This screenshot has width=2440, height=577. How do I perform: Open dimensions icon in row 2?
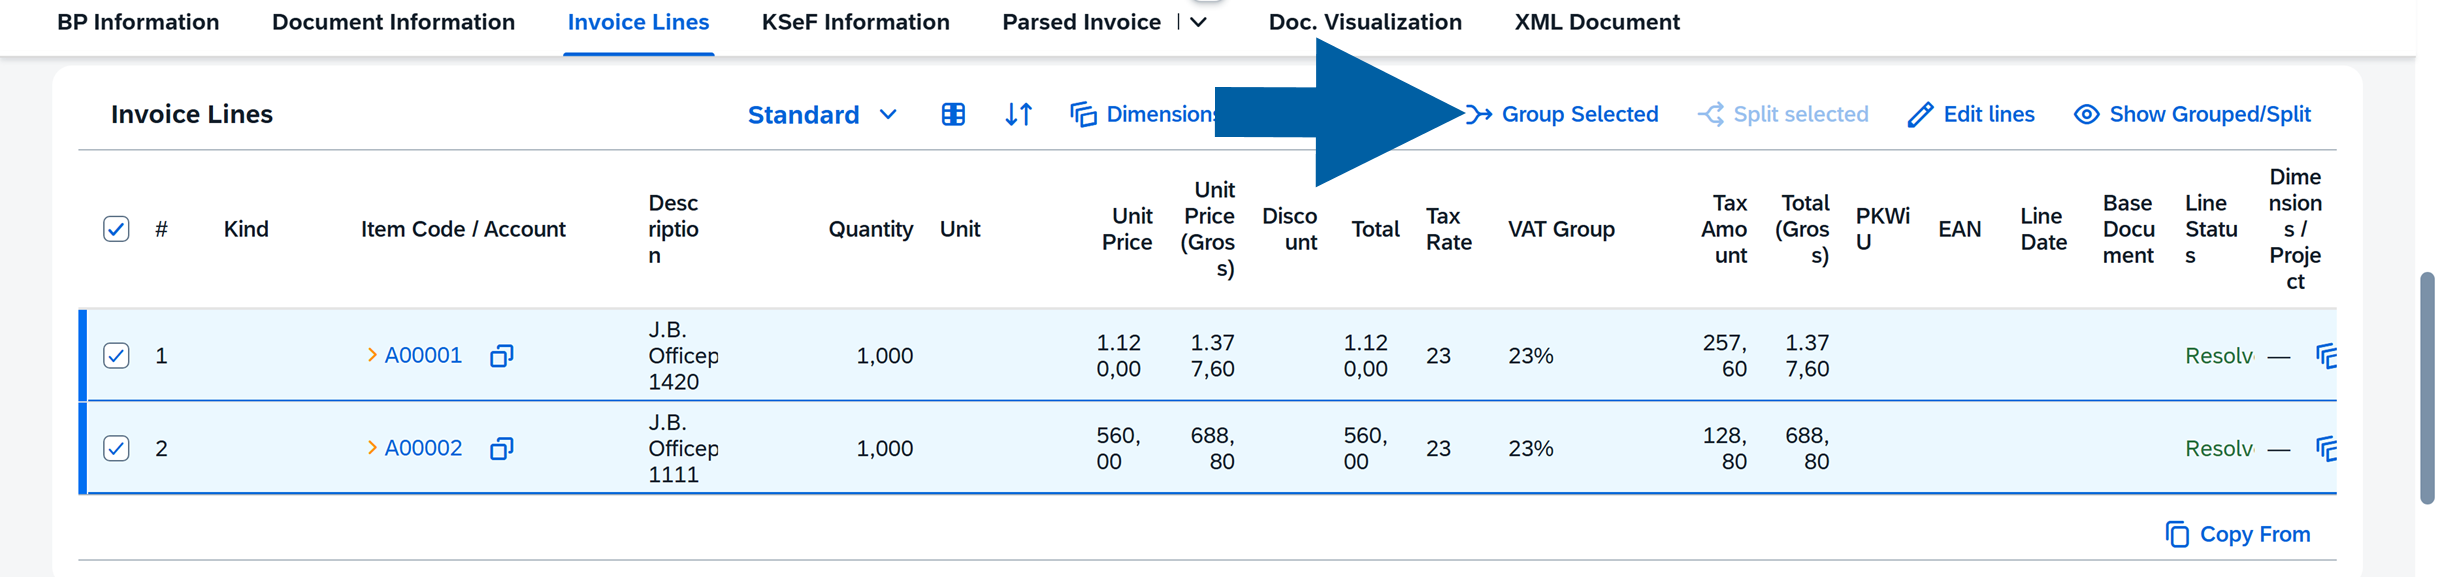(x=2326, y=449)
